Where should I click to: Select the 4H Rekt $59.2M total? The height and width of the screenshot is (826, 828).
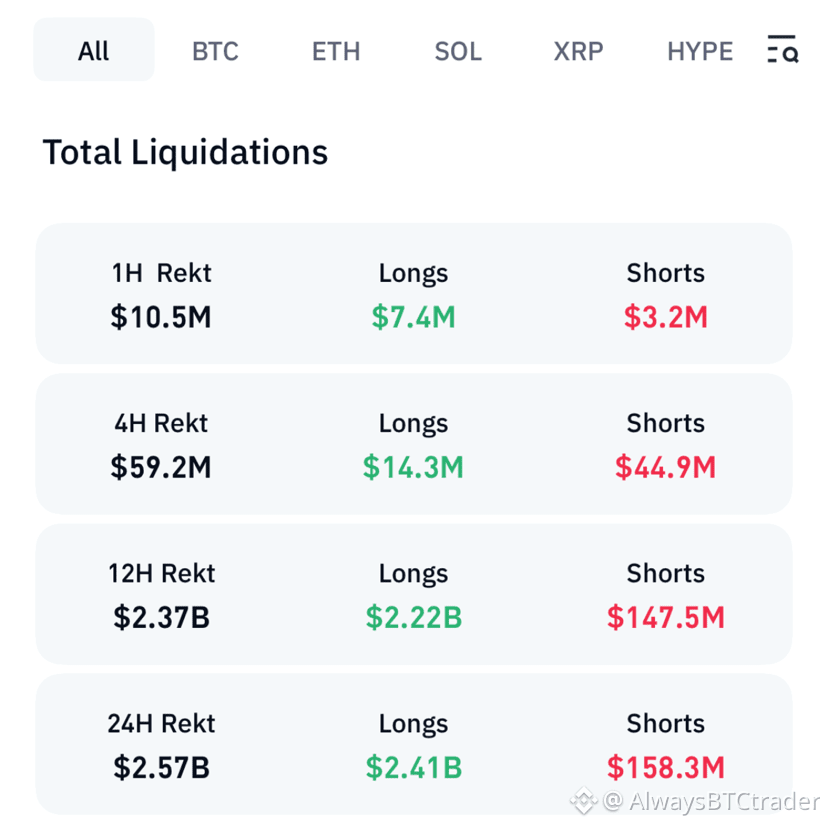click(161, 467)
